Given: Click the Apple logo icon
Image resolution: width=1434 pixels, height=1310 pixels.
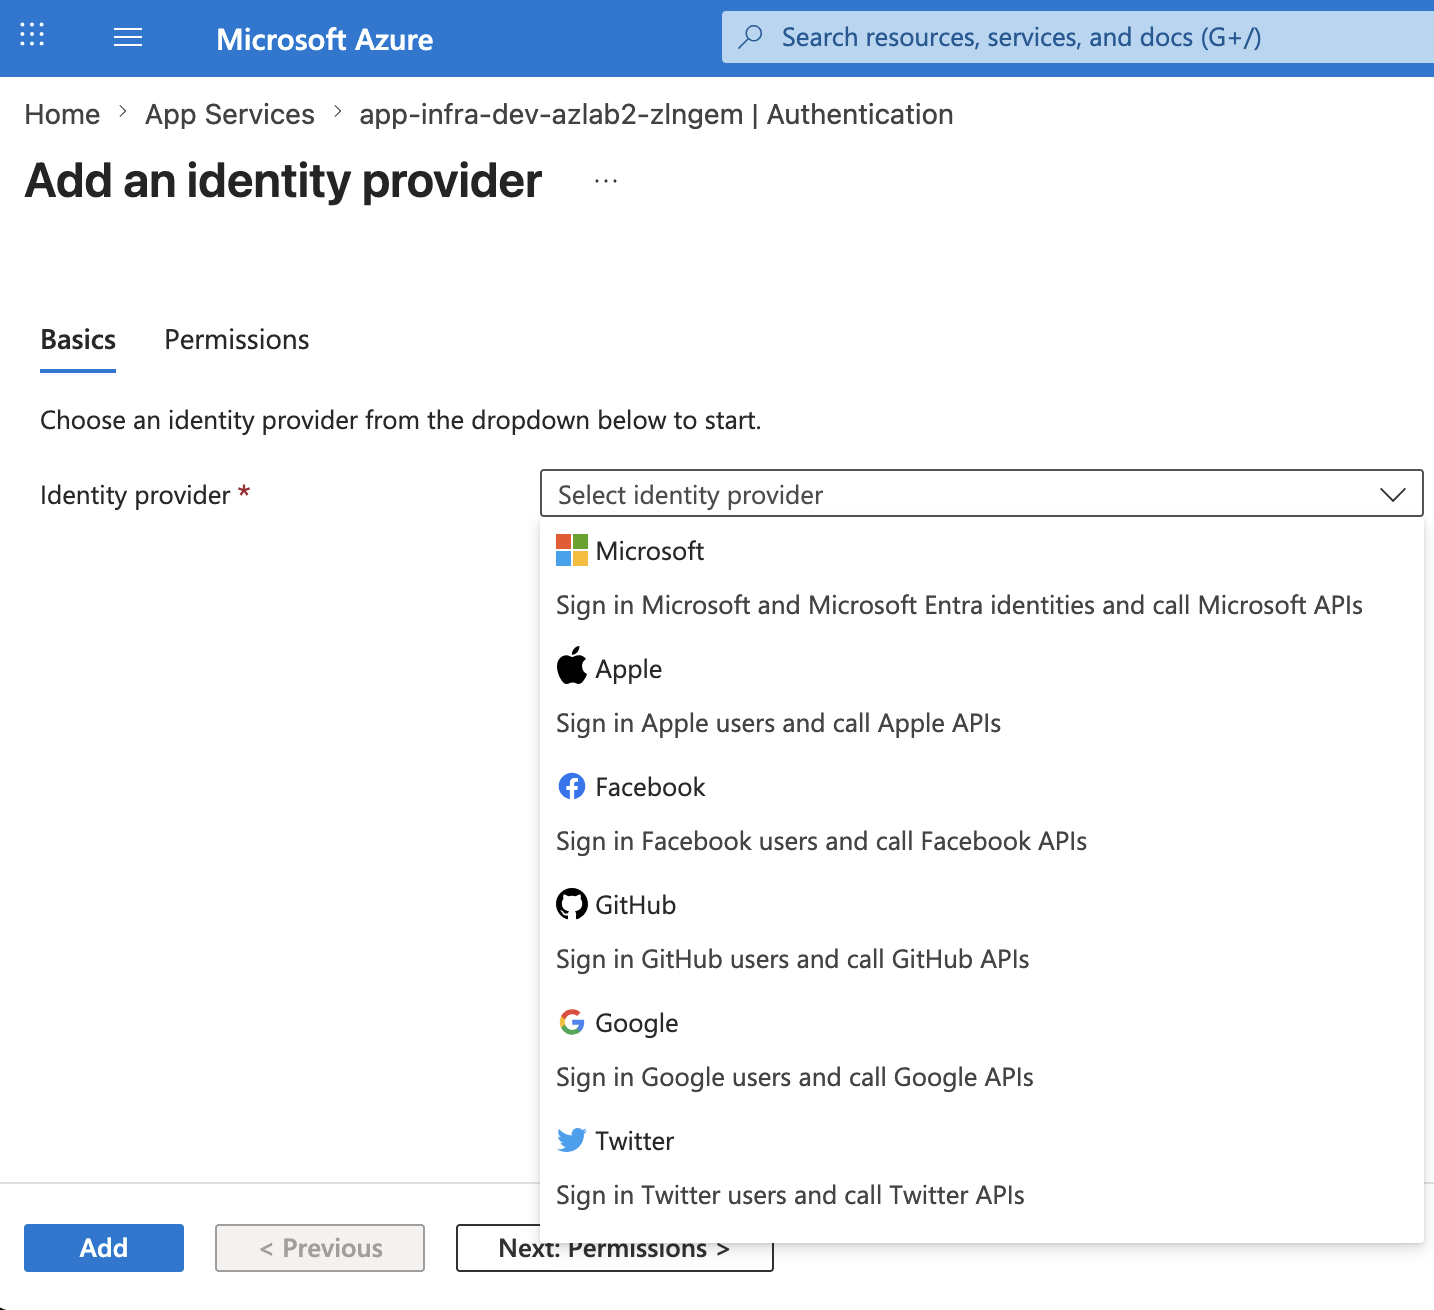Looking at the screenshot, I should pyautogui.click(x=572, y=666).
